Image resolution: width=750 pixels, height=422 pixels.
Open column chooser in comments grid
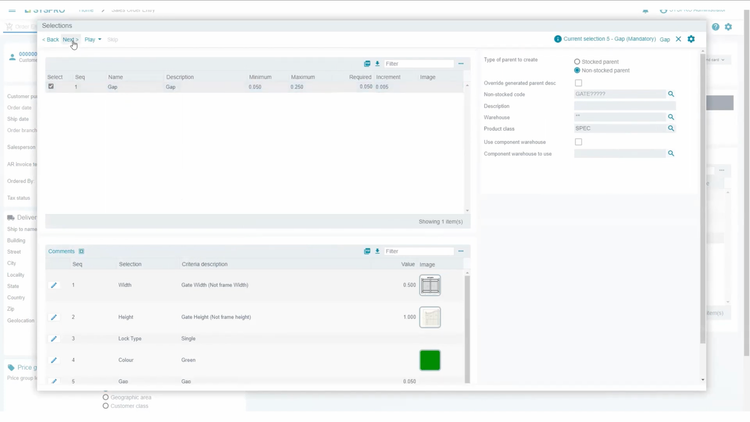point(367,251)
